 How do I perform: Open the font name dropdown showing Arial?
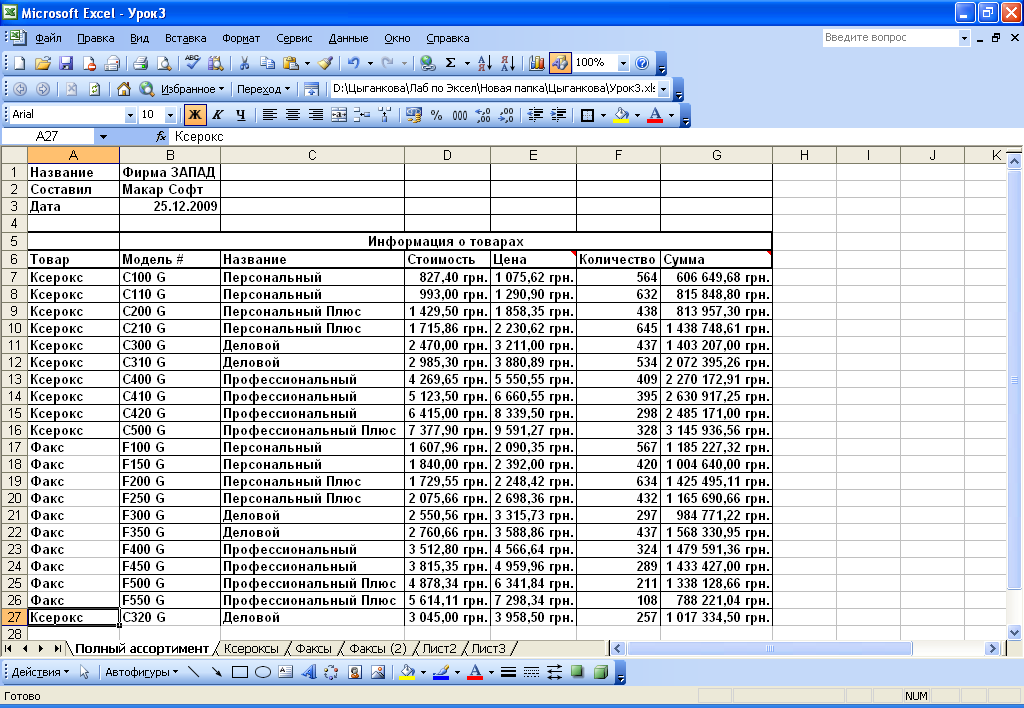click(130, 116)
